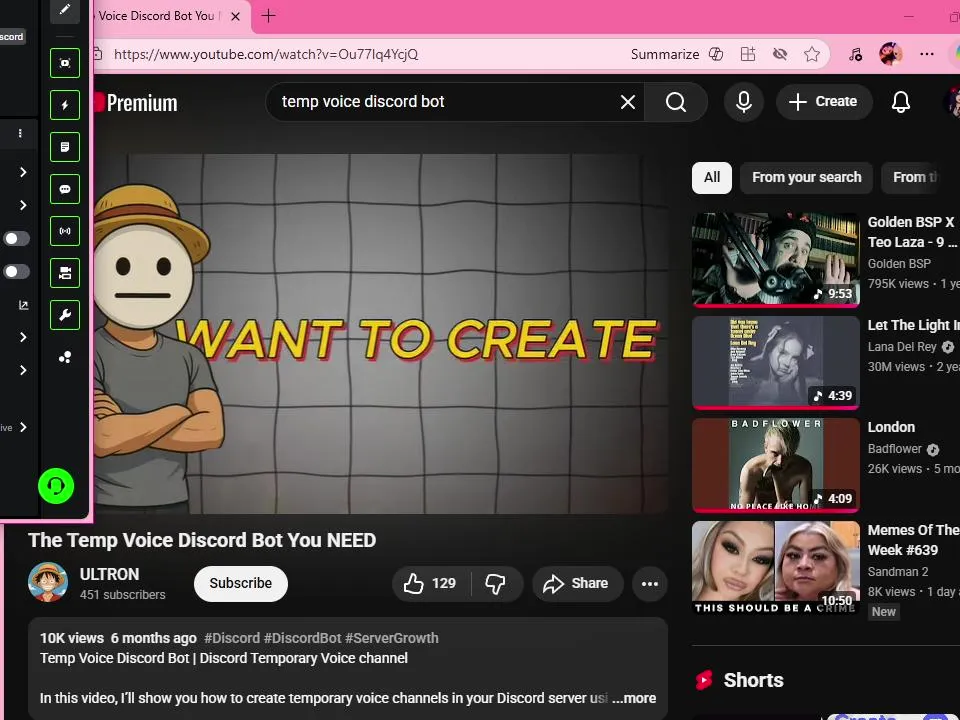Click the Summarize button in address bar
Screen dimensions: 960x720
tap(665, 54)
